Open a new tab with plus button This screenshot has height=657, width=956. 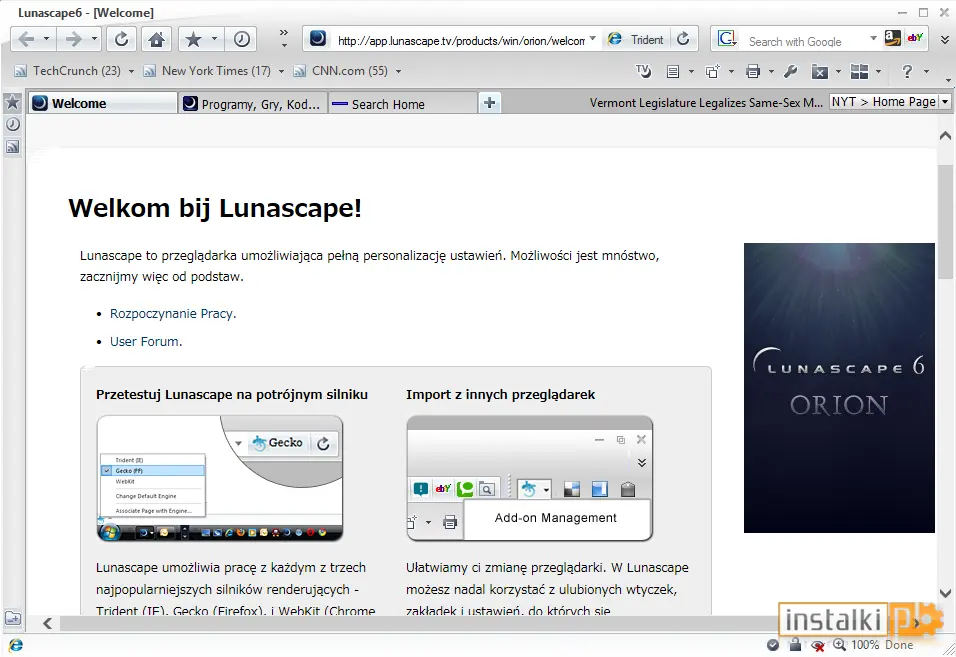(489, 103)
